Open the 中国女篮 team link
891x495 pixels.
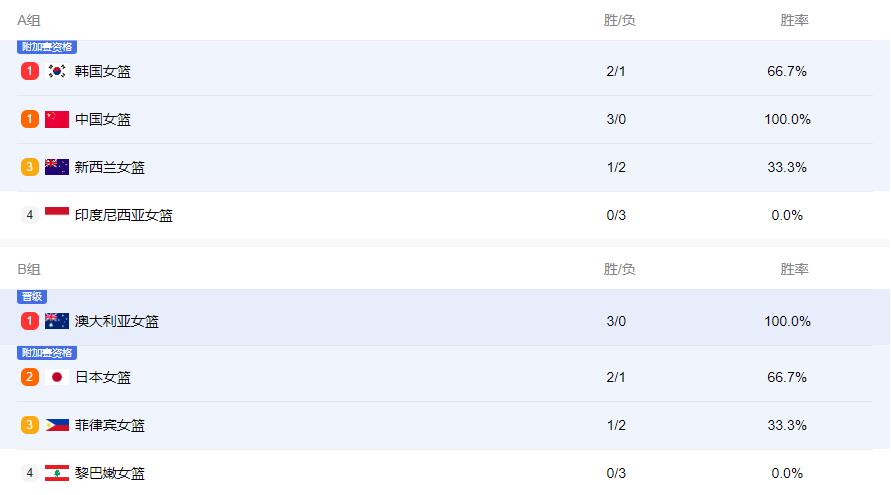click(103, 119)
